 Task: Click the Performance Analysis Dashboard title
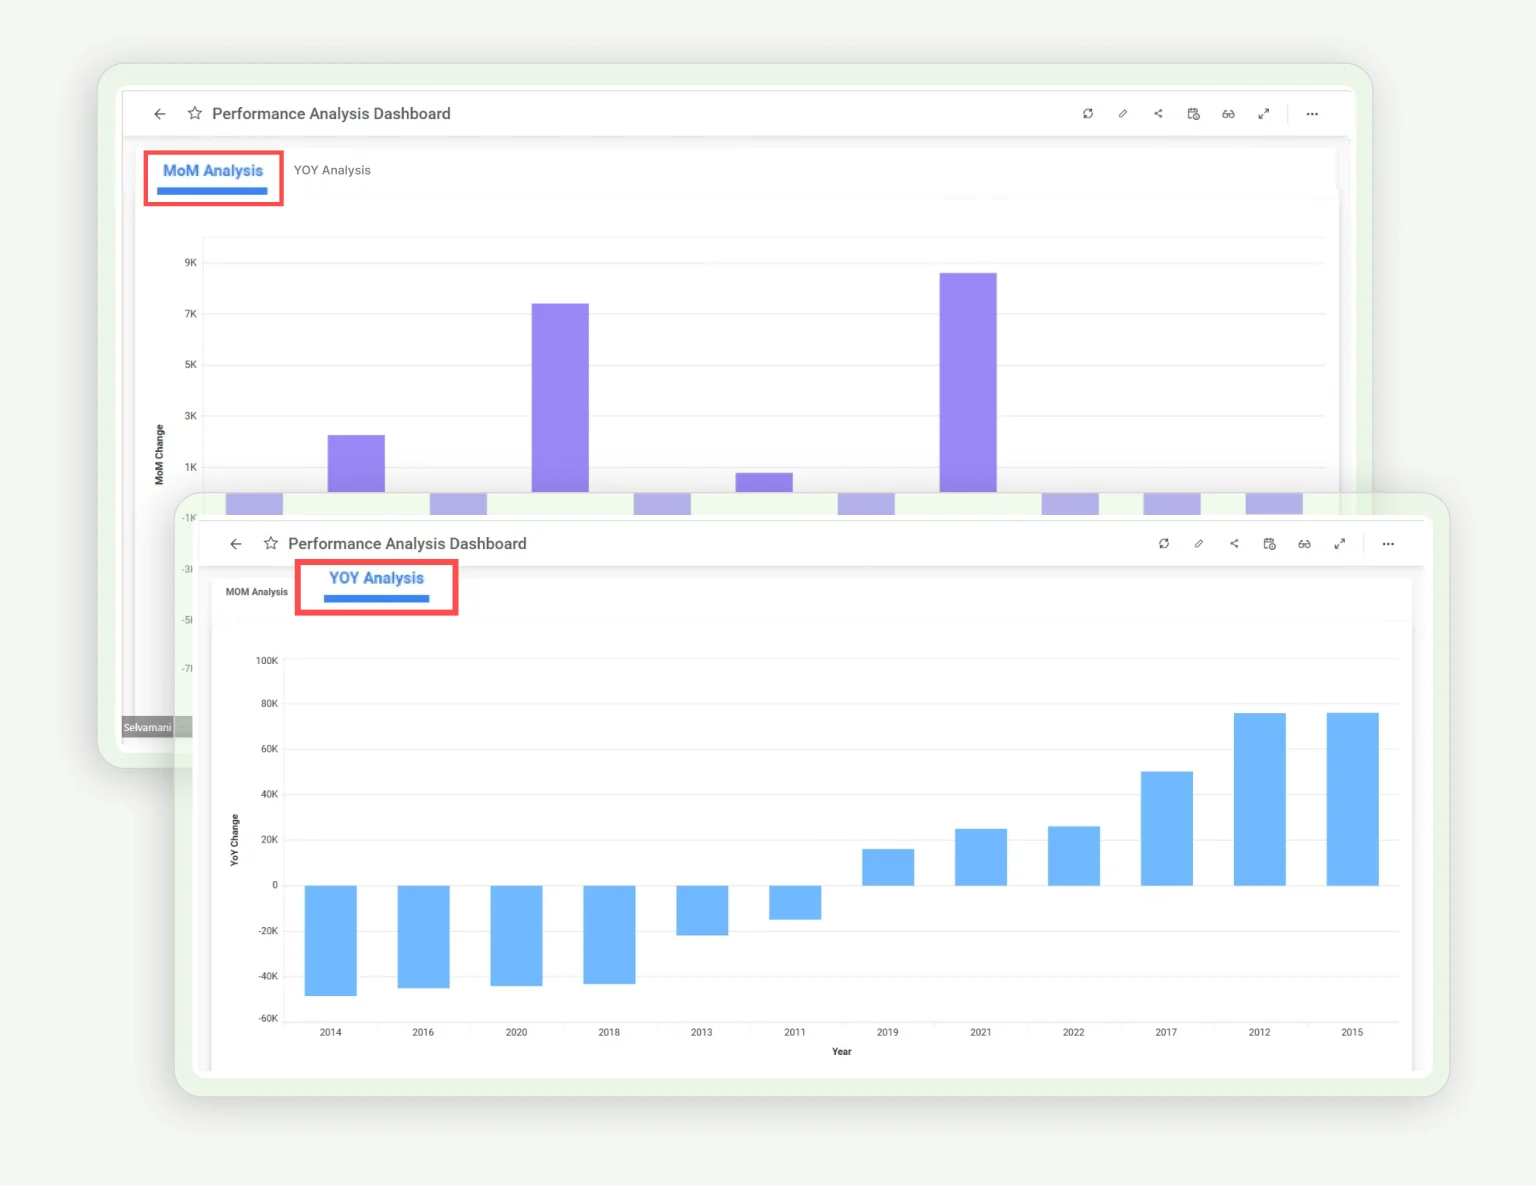331,113
